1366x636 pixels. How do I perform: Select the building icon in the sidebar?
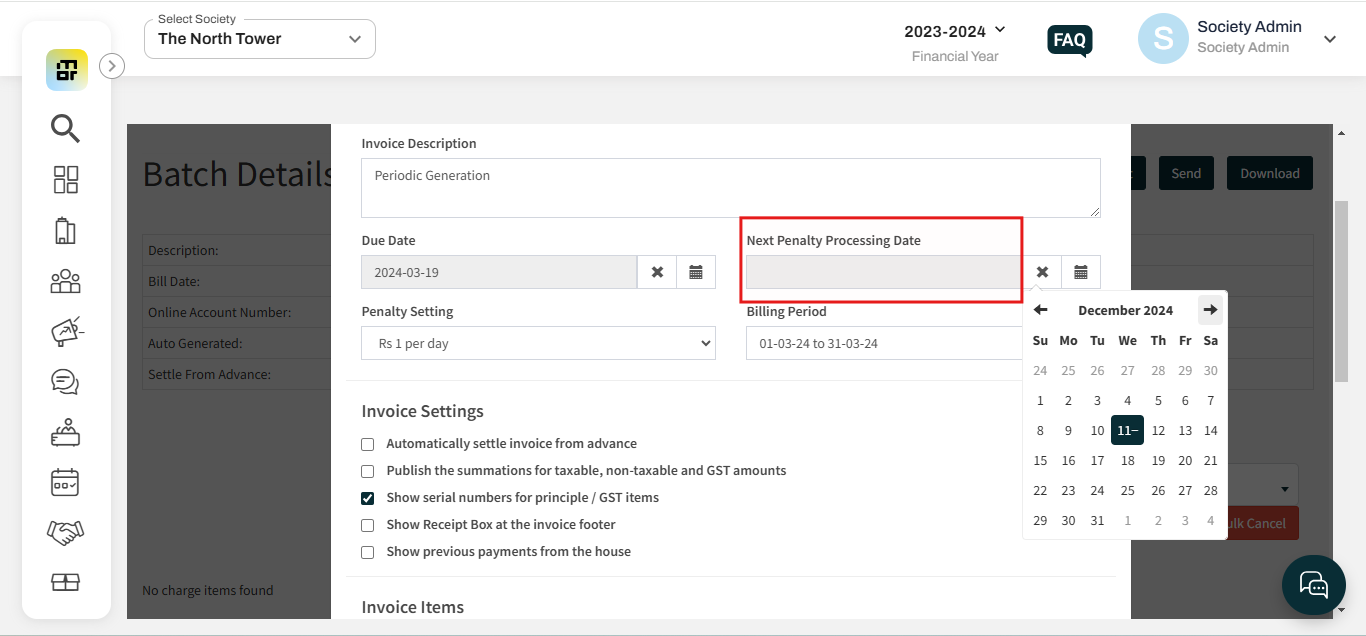coord(65,230)
